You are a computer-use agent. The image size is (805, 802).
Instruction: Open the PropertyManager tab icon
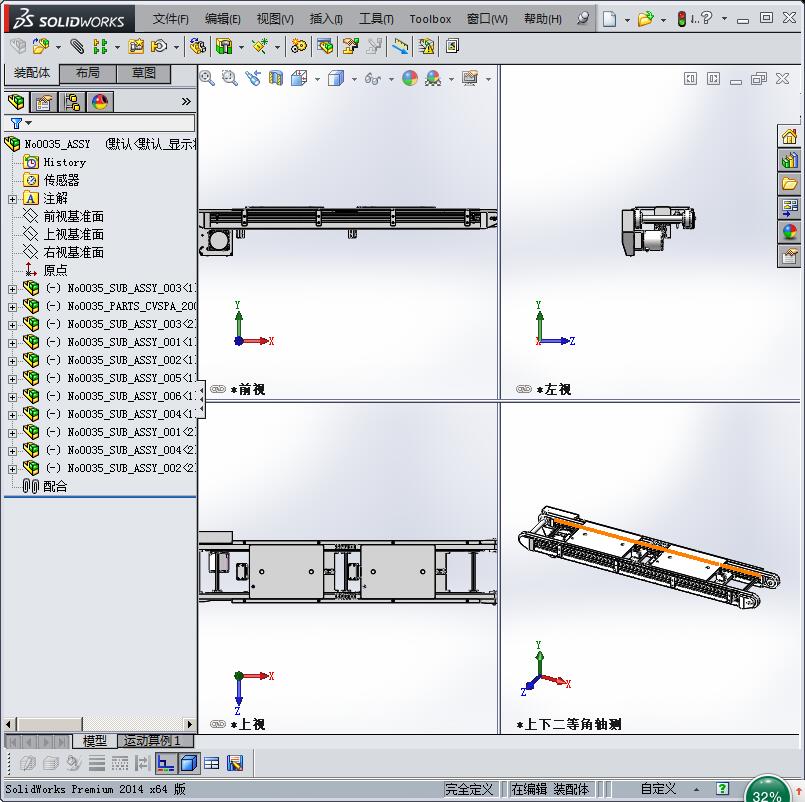pyautogui.click(x=44, y=102)
